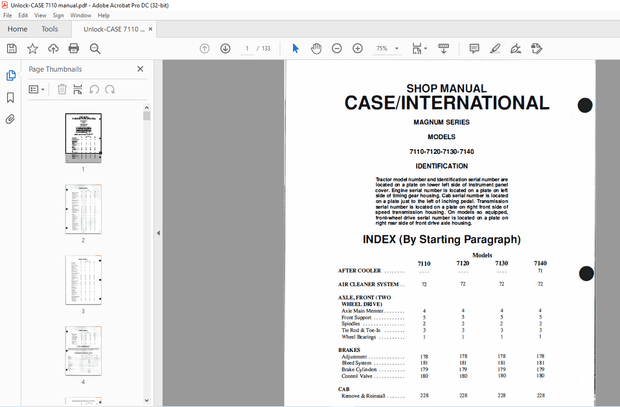
Task: Open the Sign menu
Action: click(x=58, y=15)
